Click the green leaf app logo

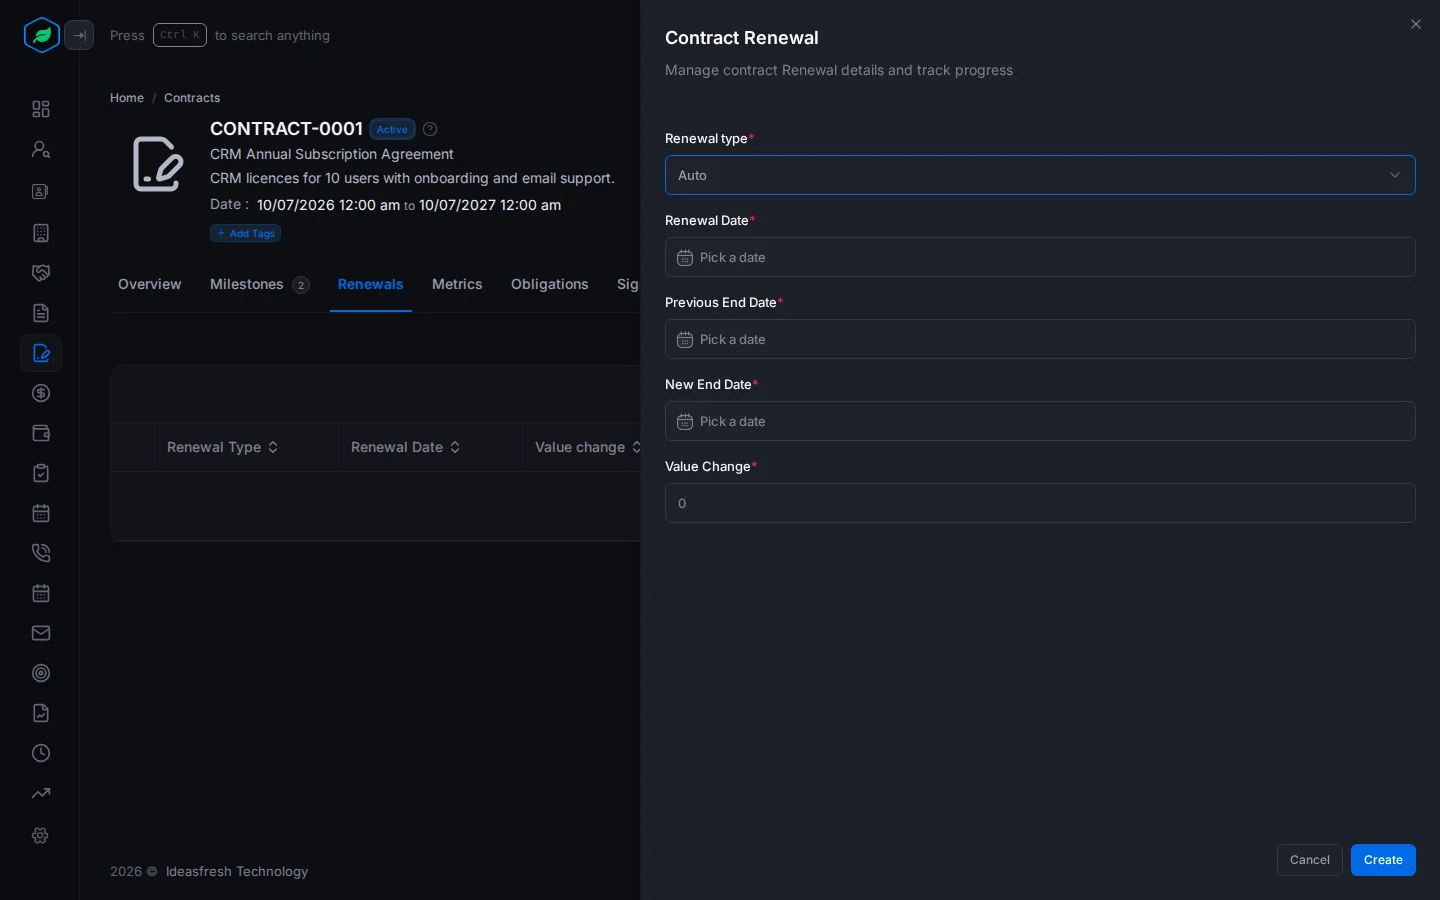(x=42, y=35)
